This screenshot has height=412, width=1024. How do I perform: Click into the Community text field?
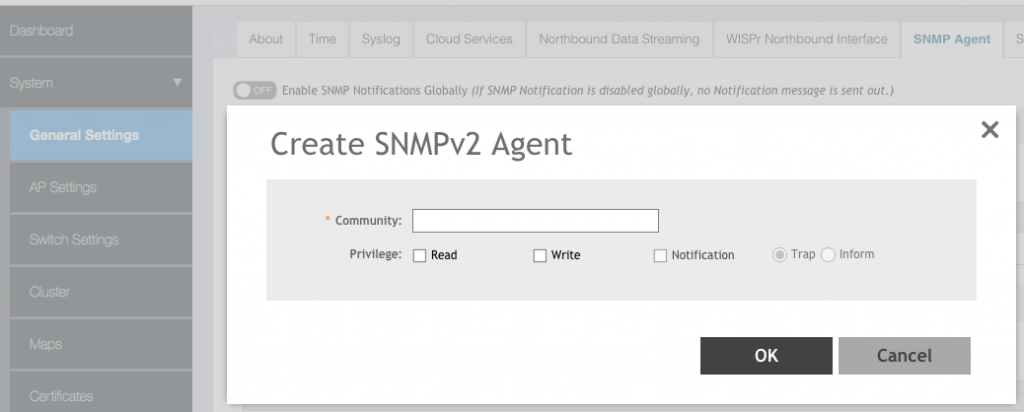(x=535, y=220)
